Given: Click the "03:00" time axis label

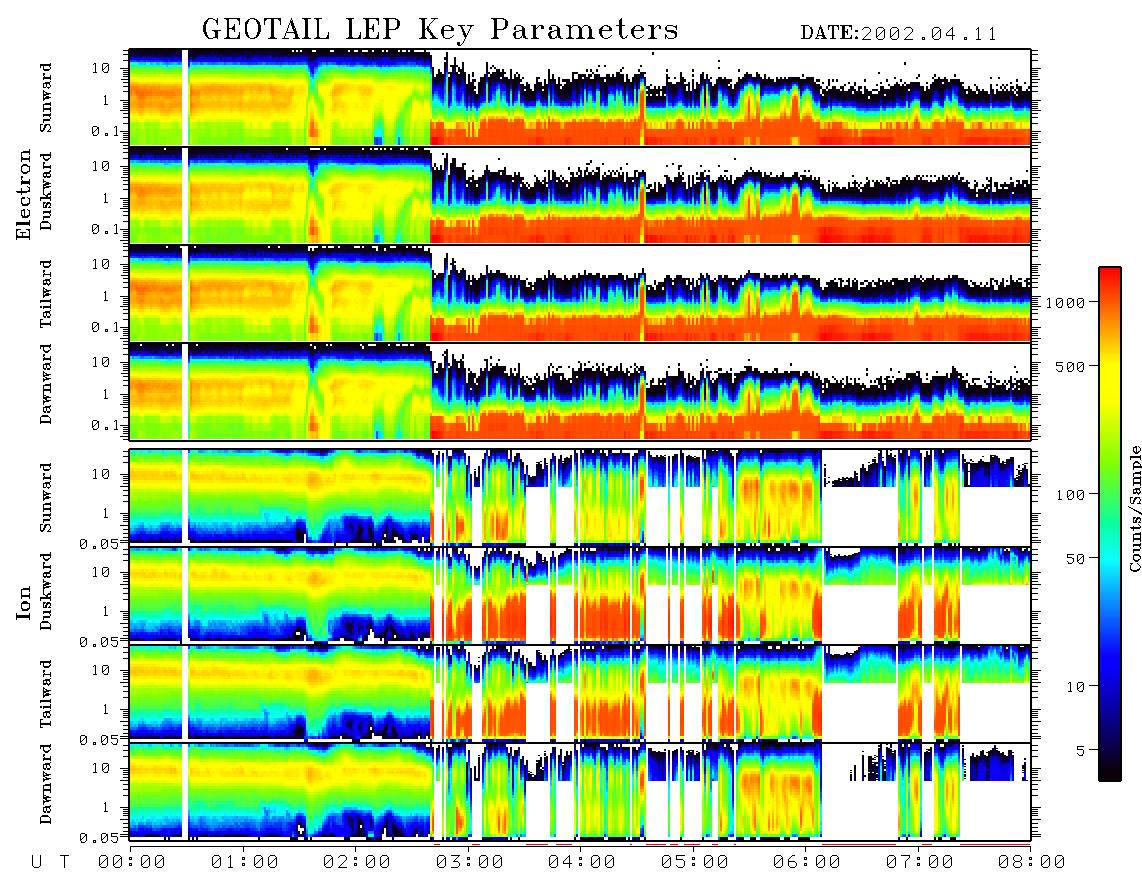Looking at the screenshot, I should [470, 863].
